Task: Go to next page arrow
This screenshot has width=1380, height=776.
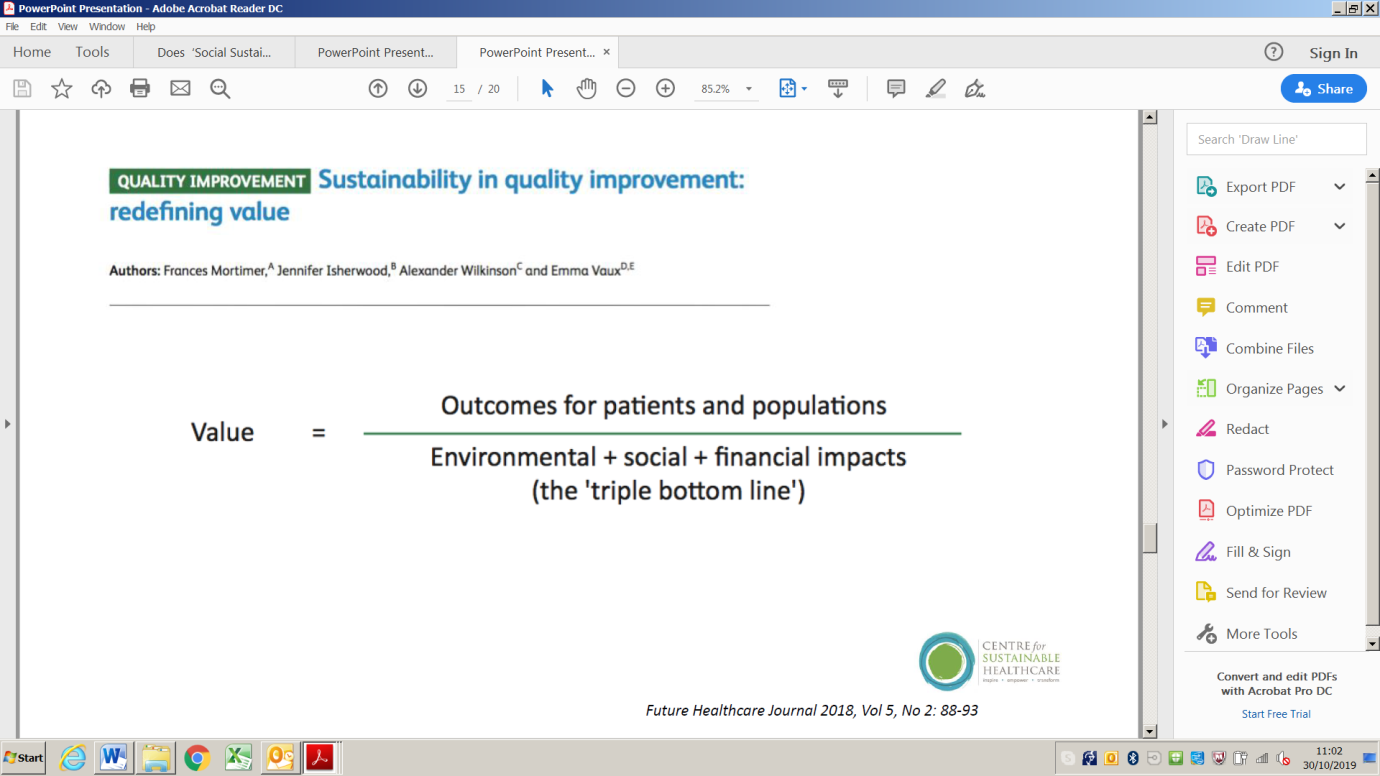Action: coord(418,89)
